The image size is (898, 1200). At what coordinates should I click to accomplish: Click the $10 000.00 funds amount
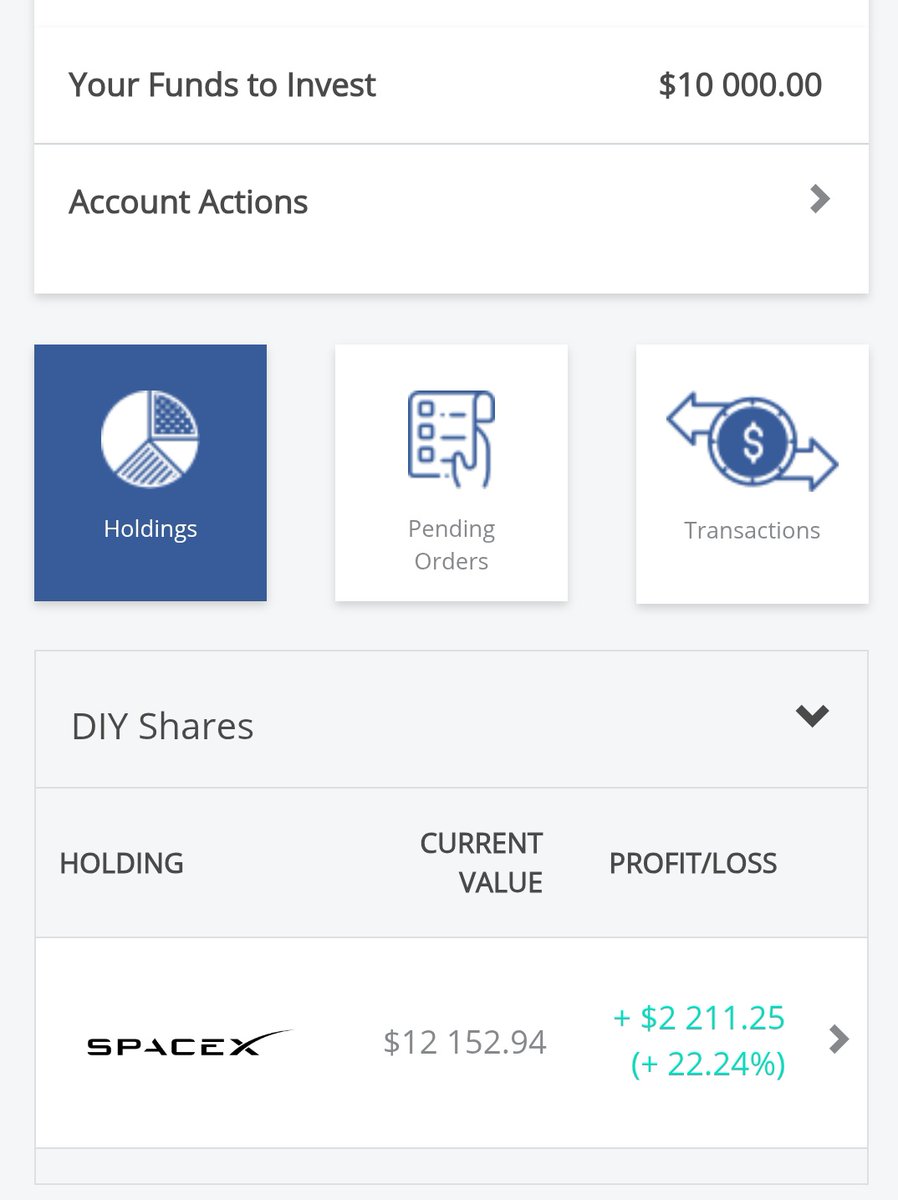[x=740, y=84]
